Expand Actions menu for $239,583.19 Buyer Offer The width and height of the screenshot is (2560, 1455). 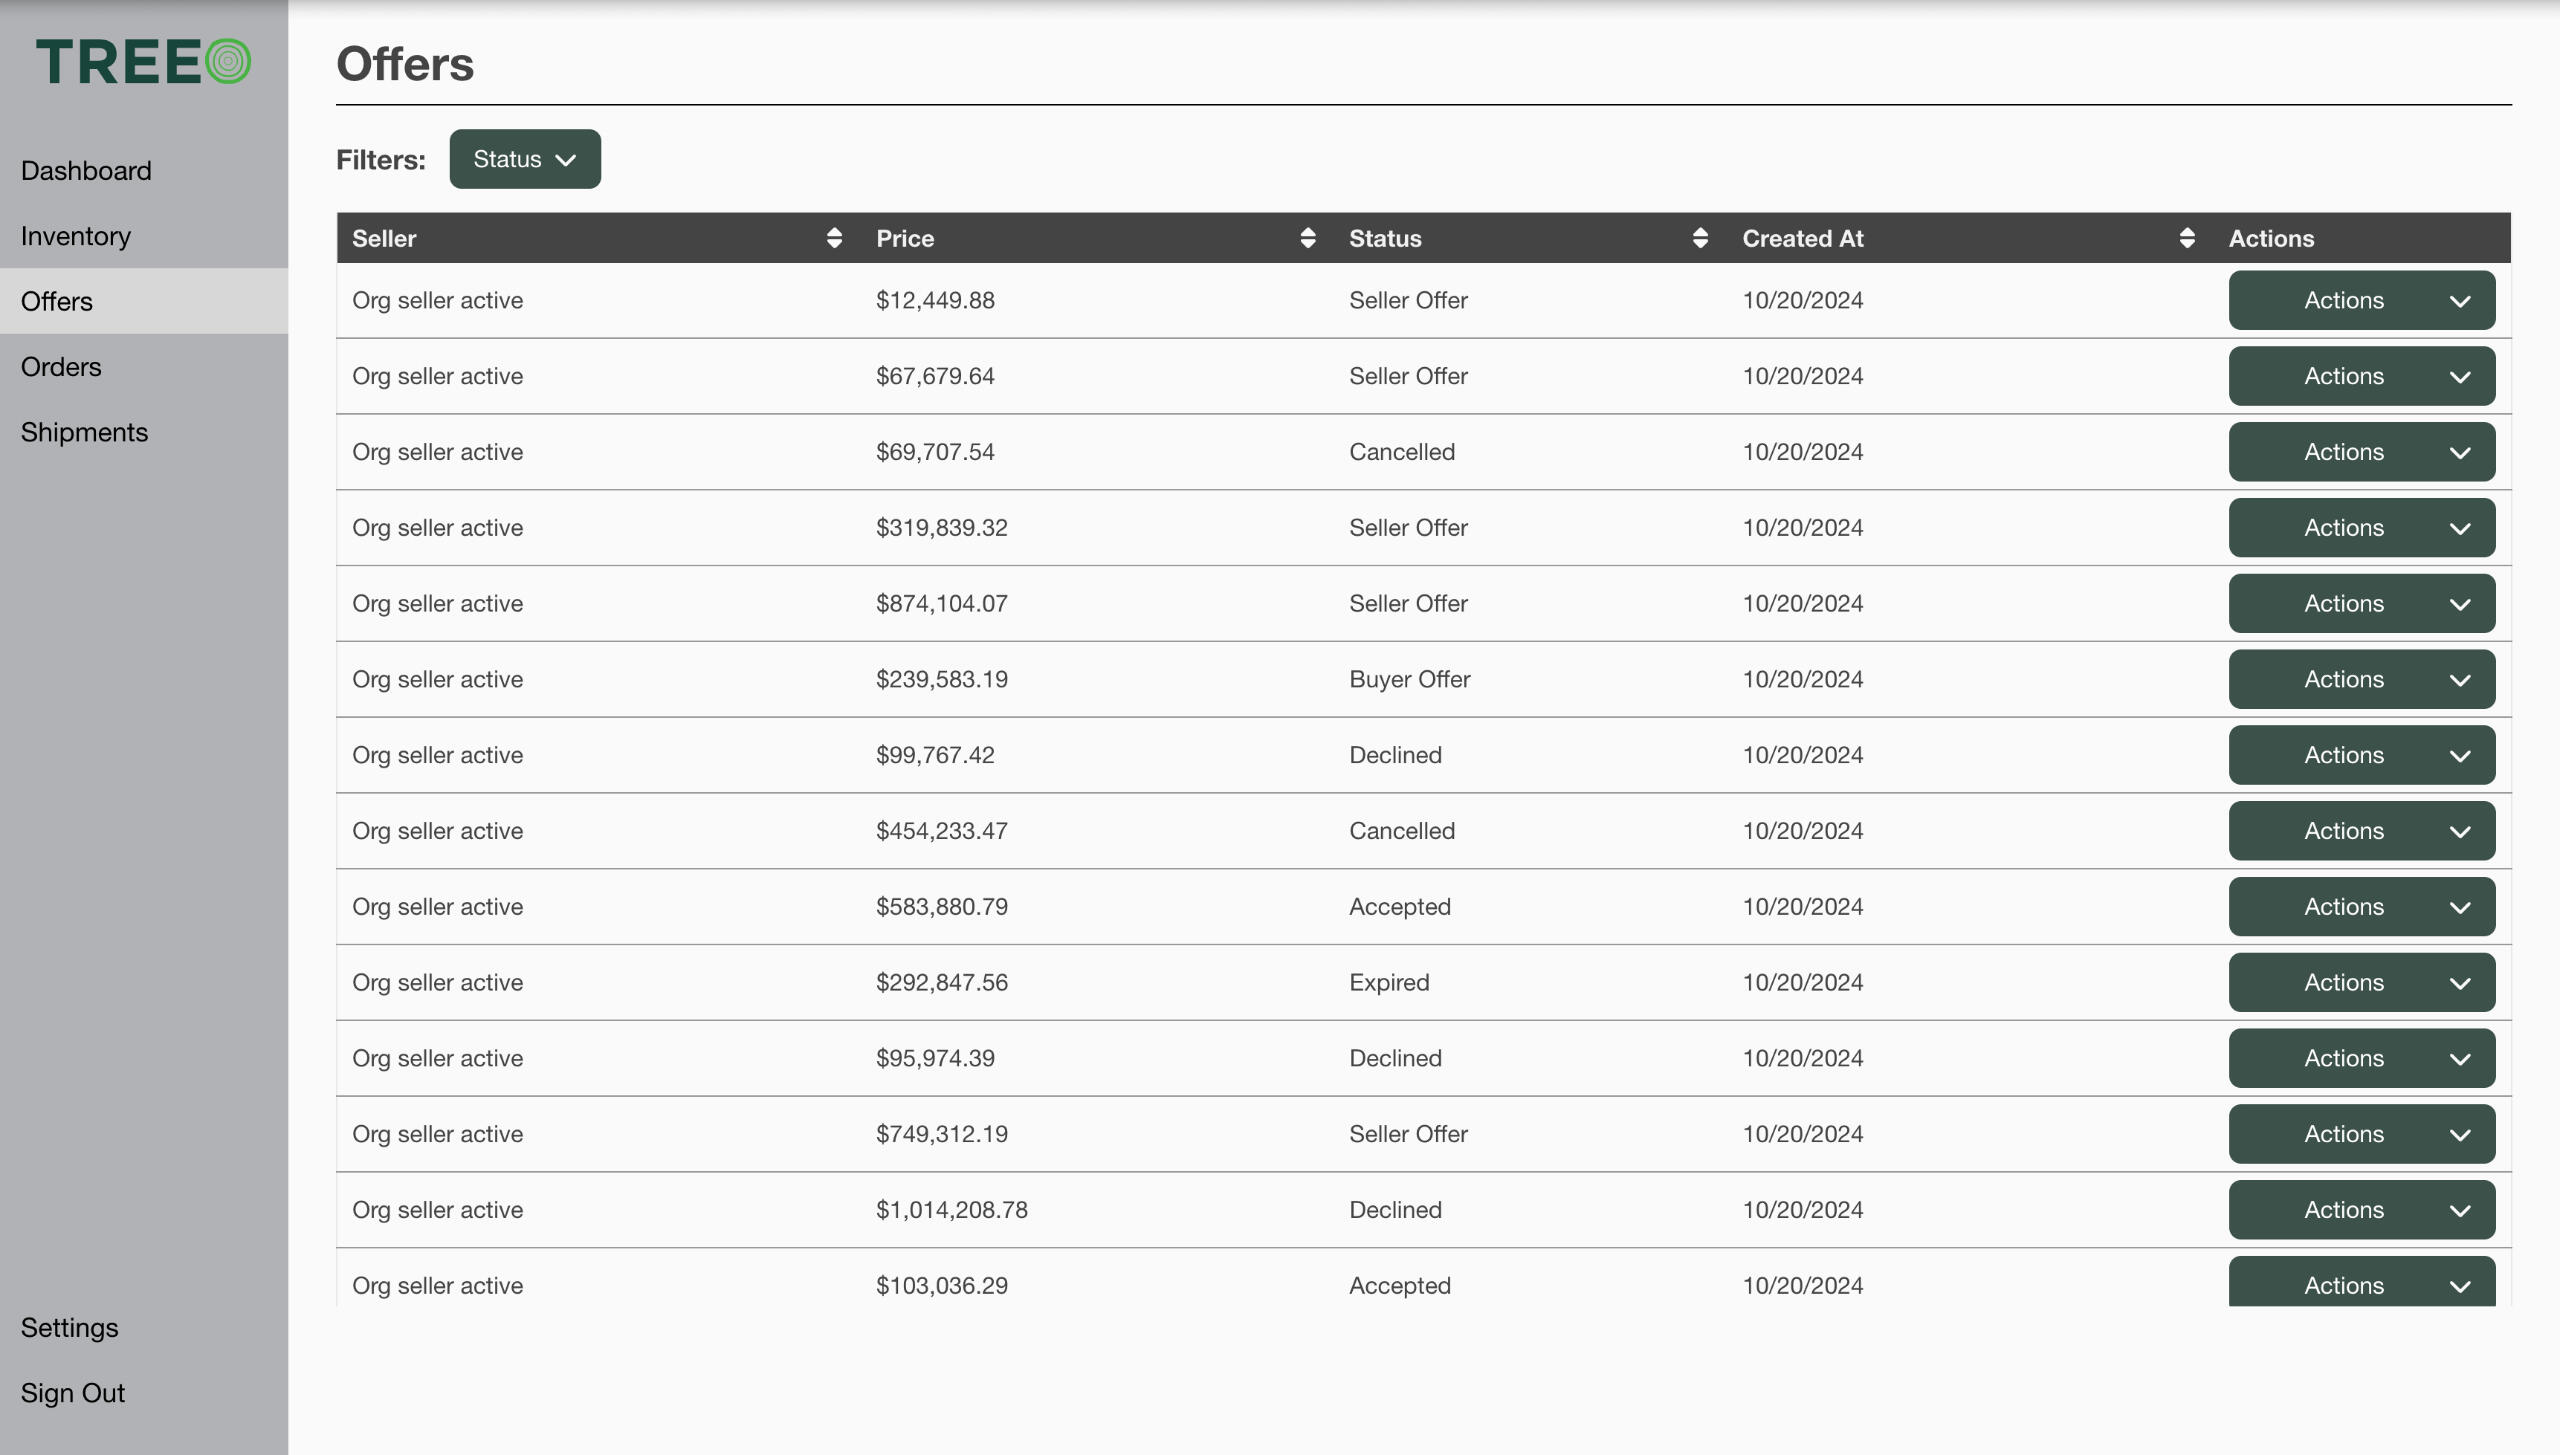(2360, 679)
